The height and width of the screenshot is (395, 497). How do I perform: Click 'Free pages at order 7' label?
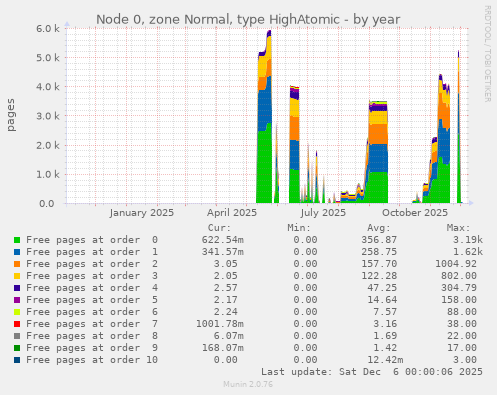[x=92, y=324]
